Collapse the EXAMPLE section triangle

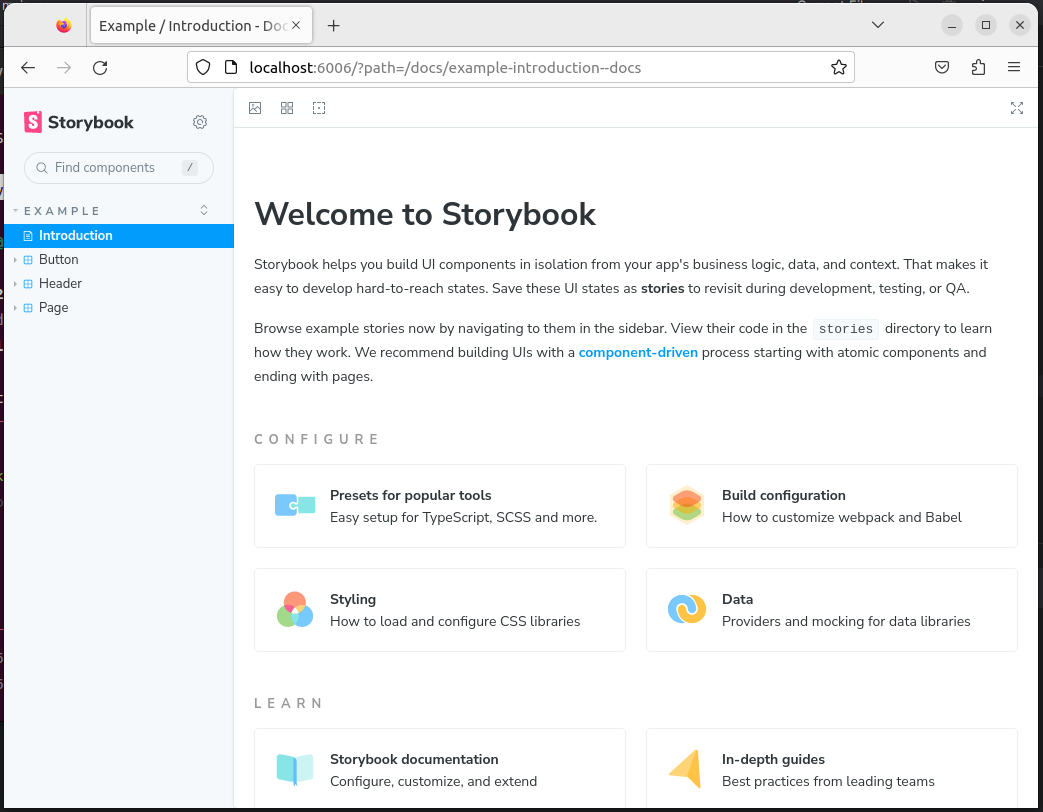pos(15,211)
